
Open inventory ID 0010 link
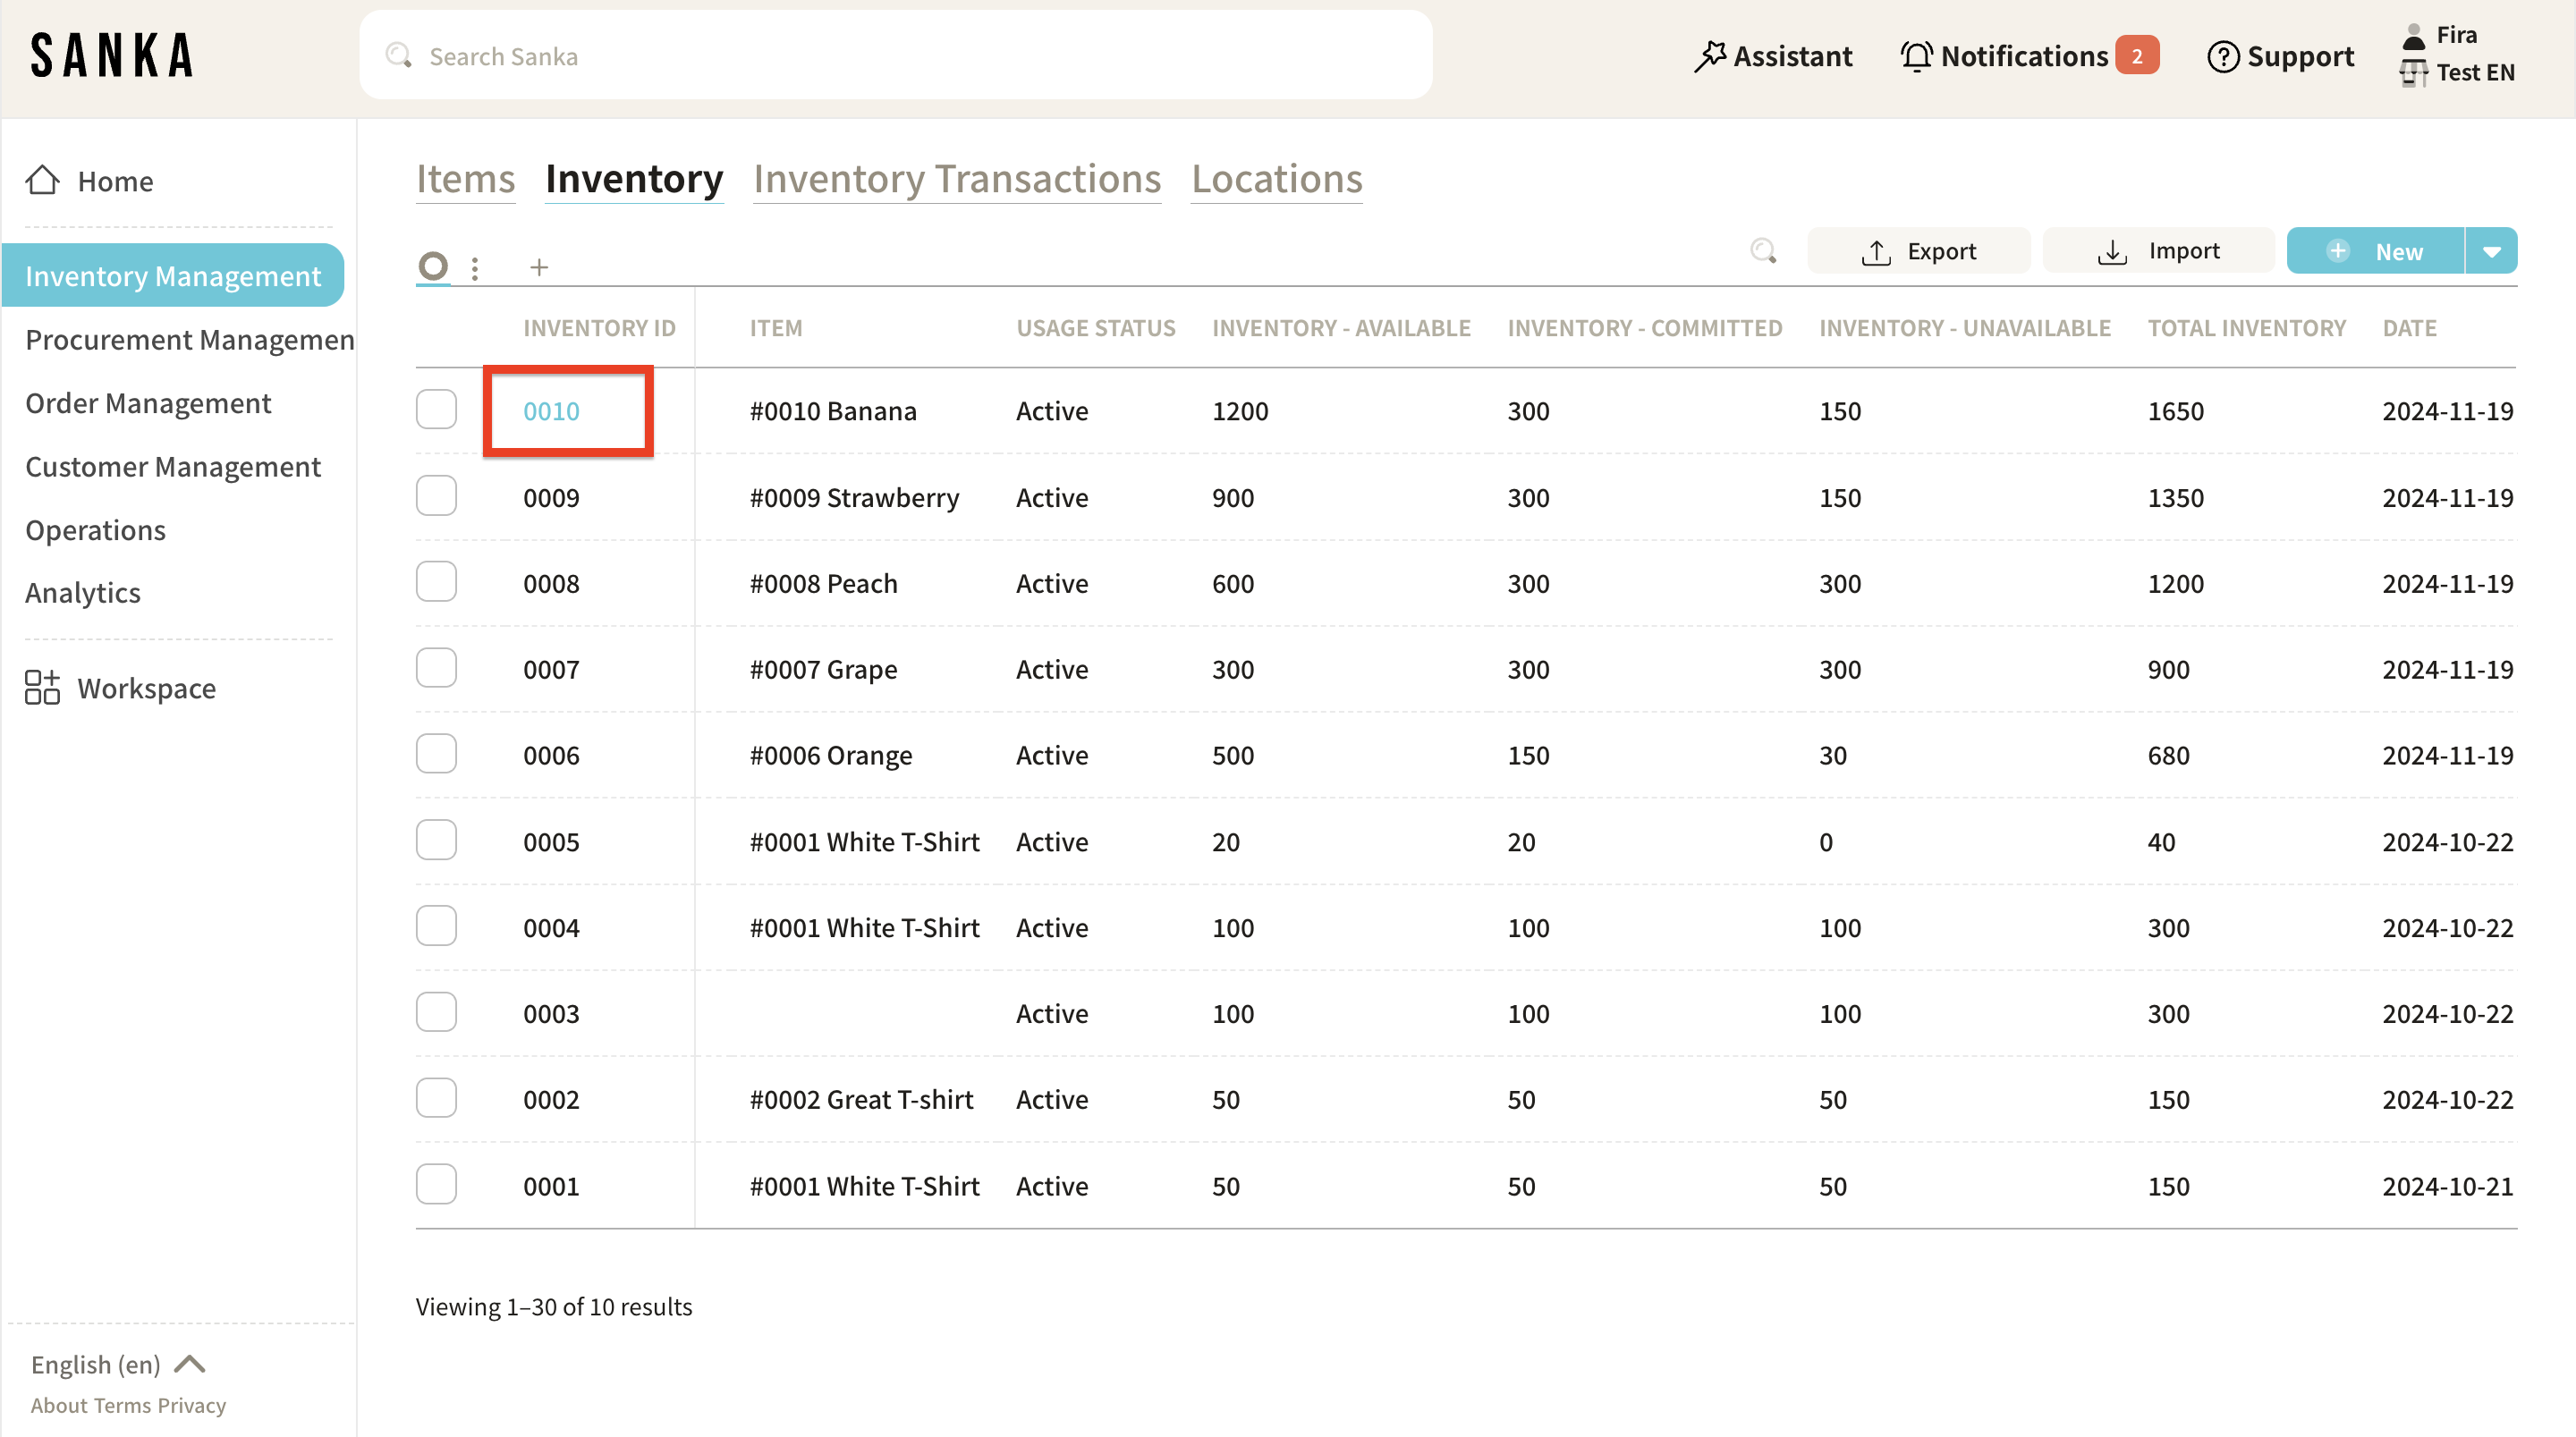[x=551, y=411]
